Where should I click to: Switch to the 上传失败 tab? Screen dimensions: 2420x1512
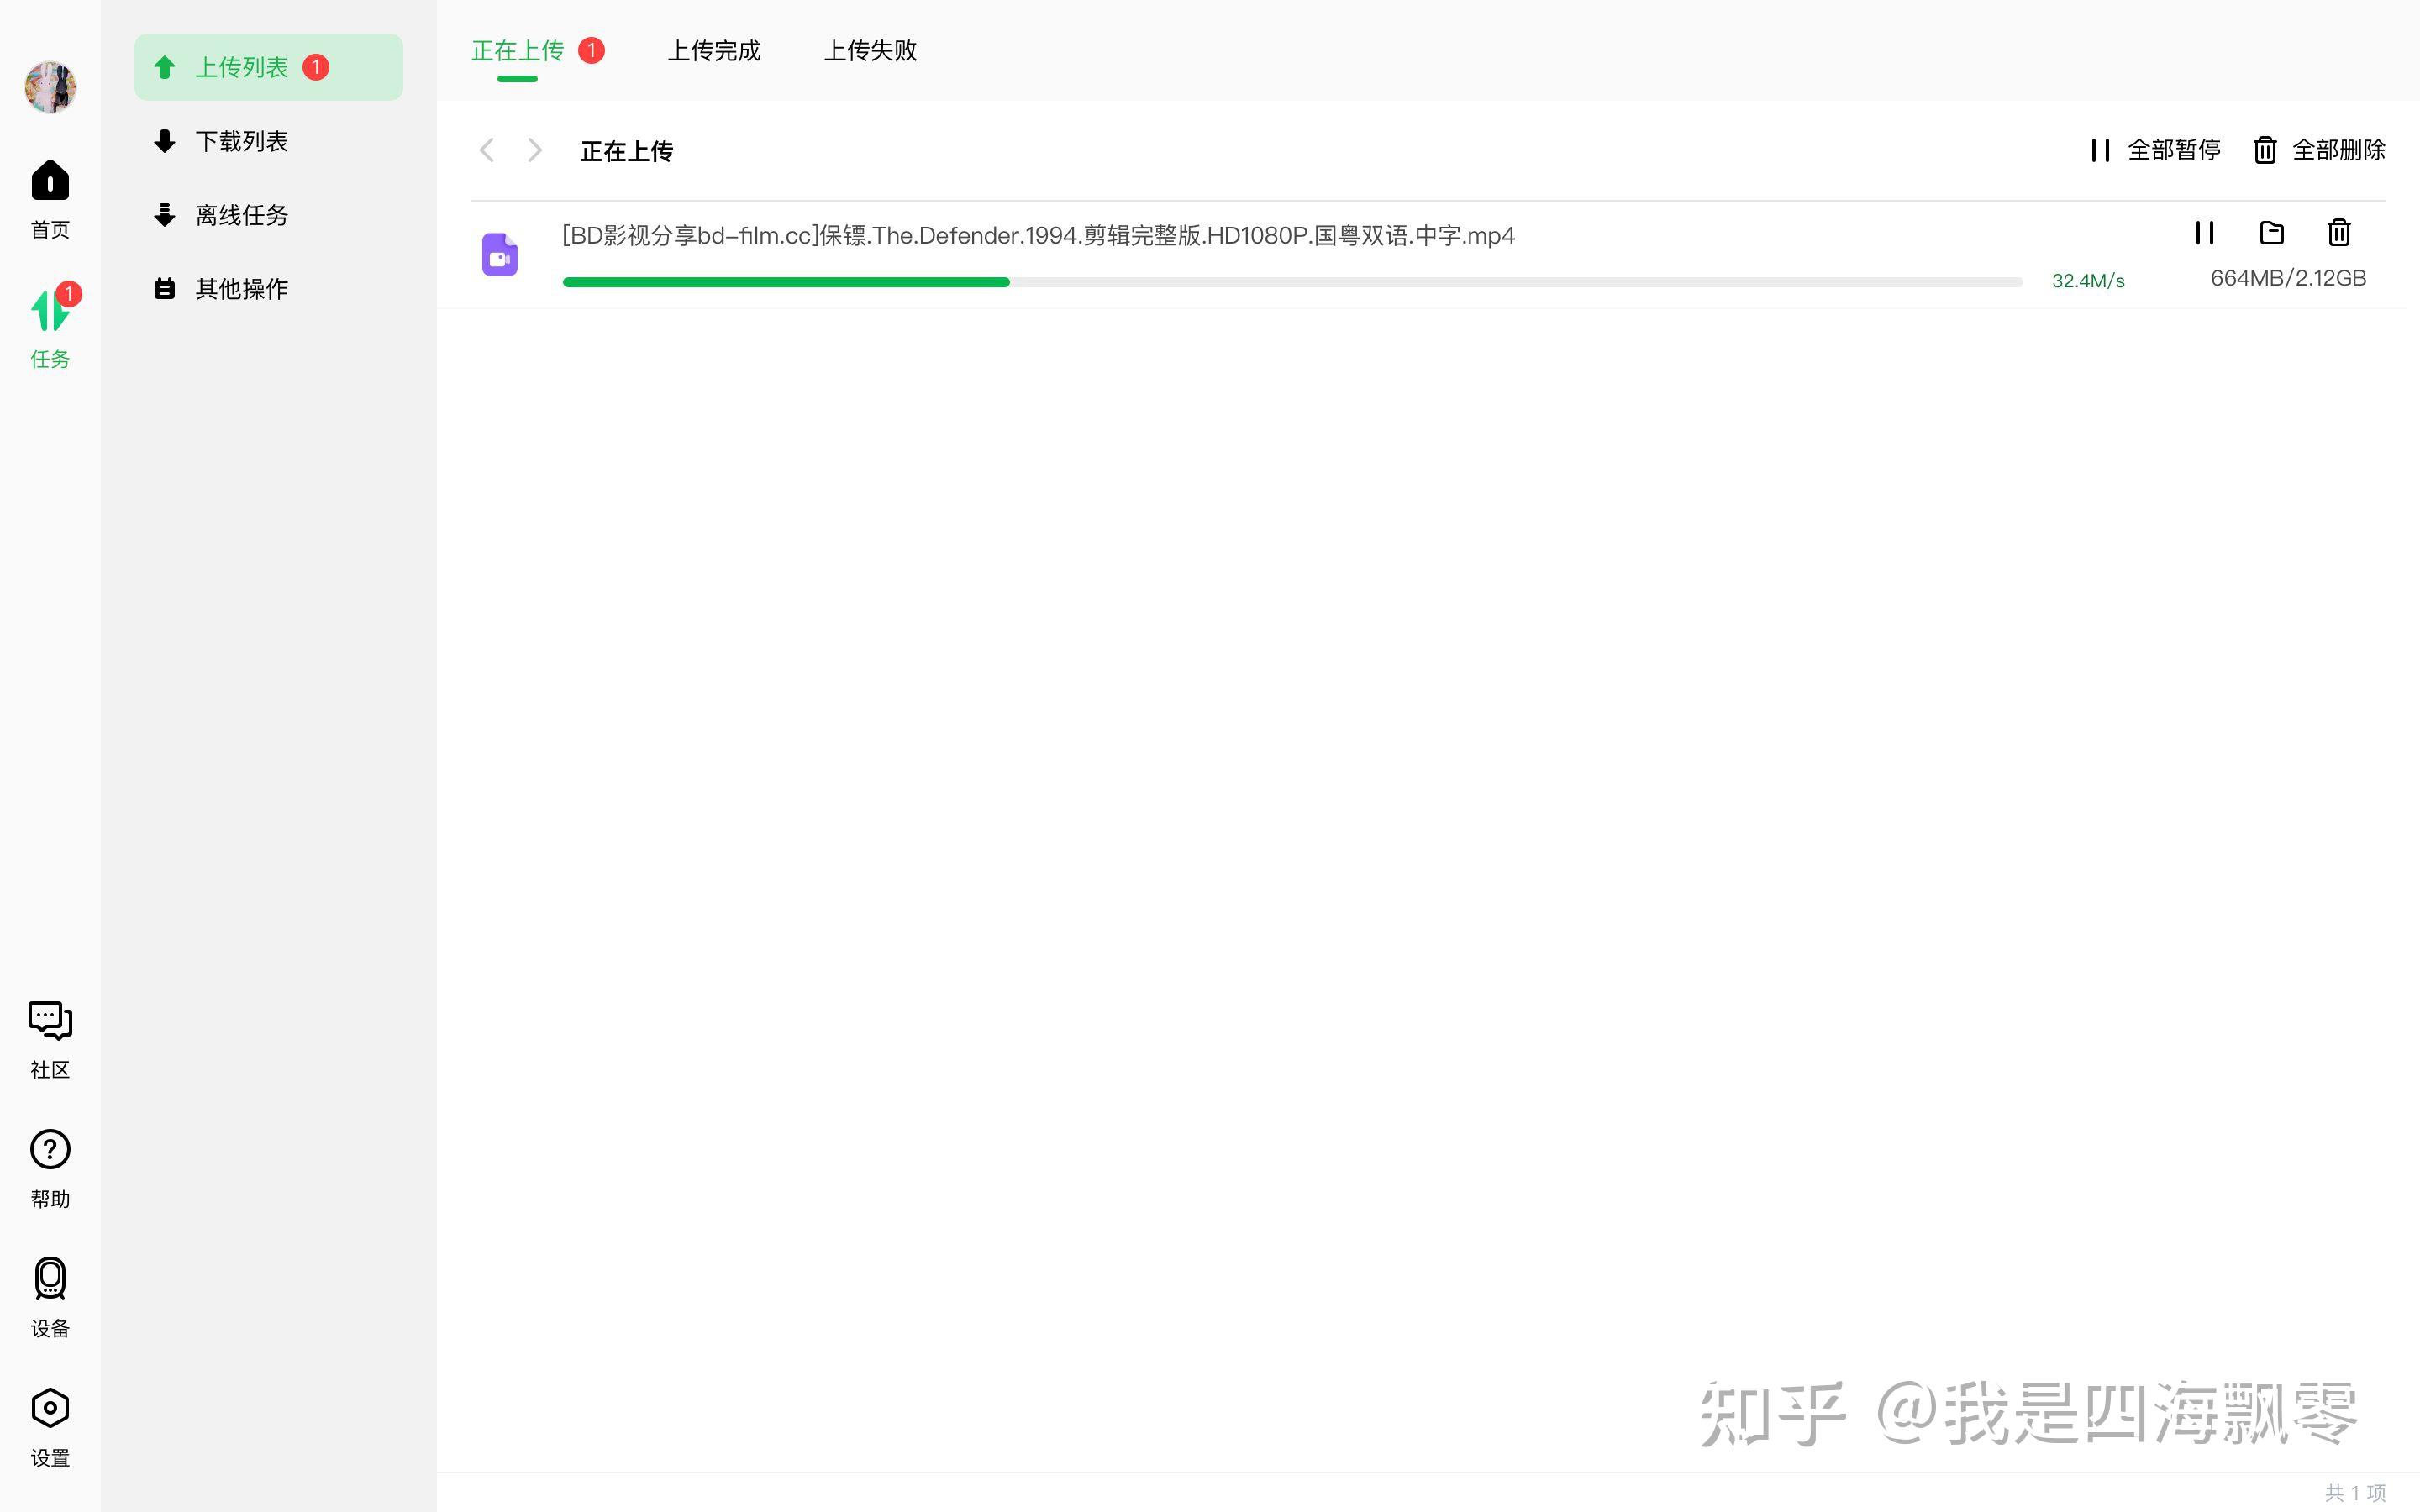point(869,50)
